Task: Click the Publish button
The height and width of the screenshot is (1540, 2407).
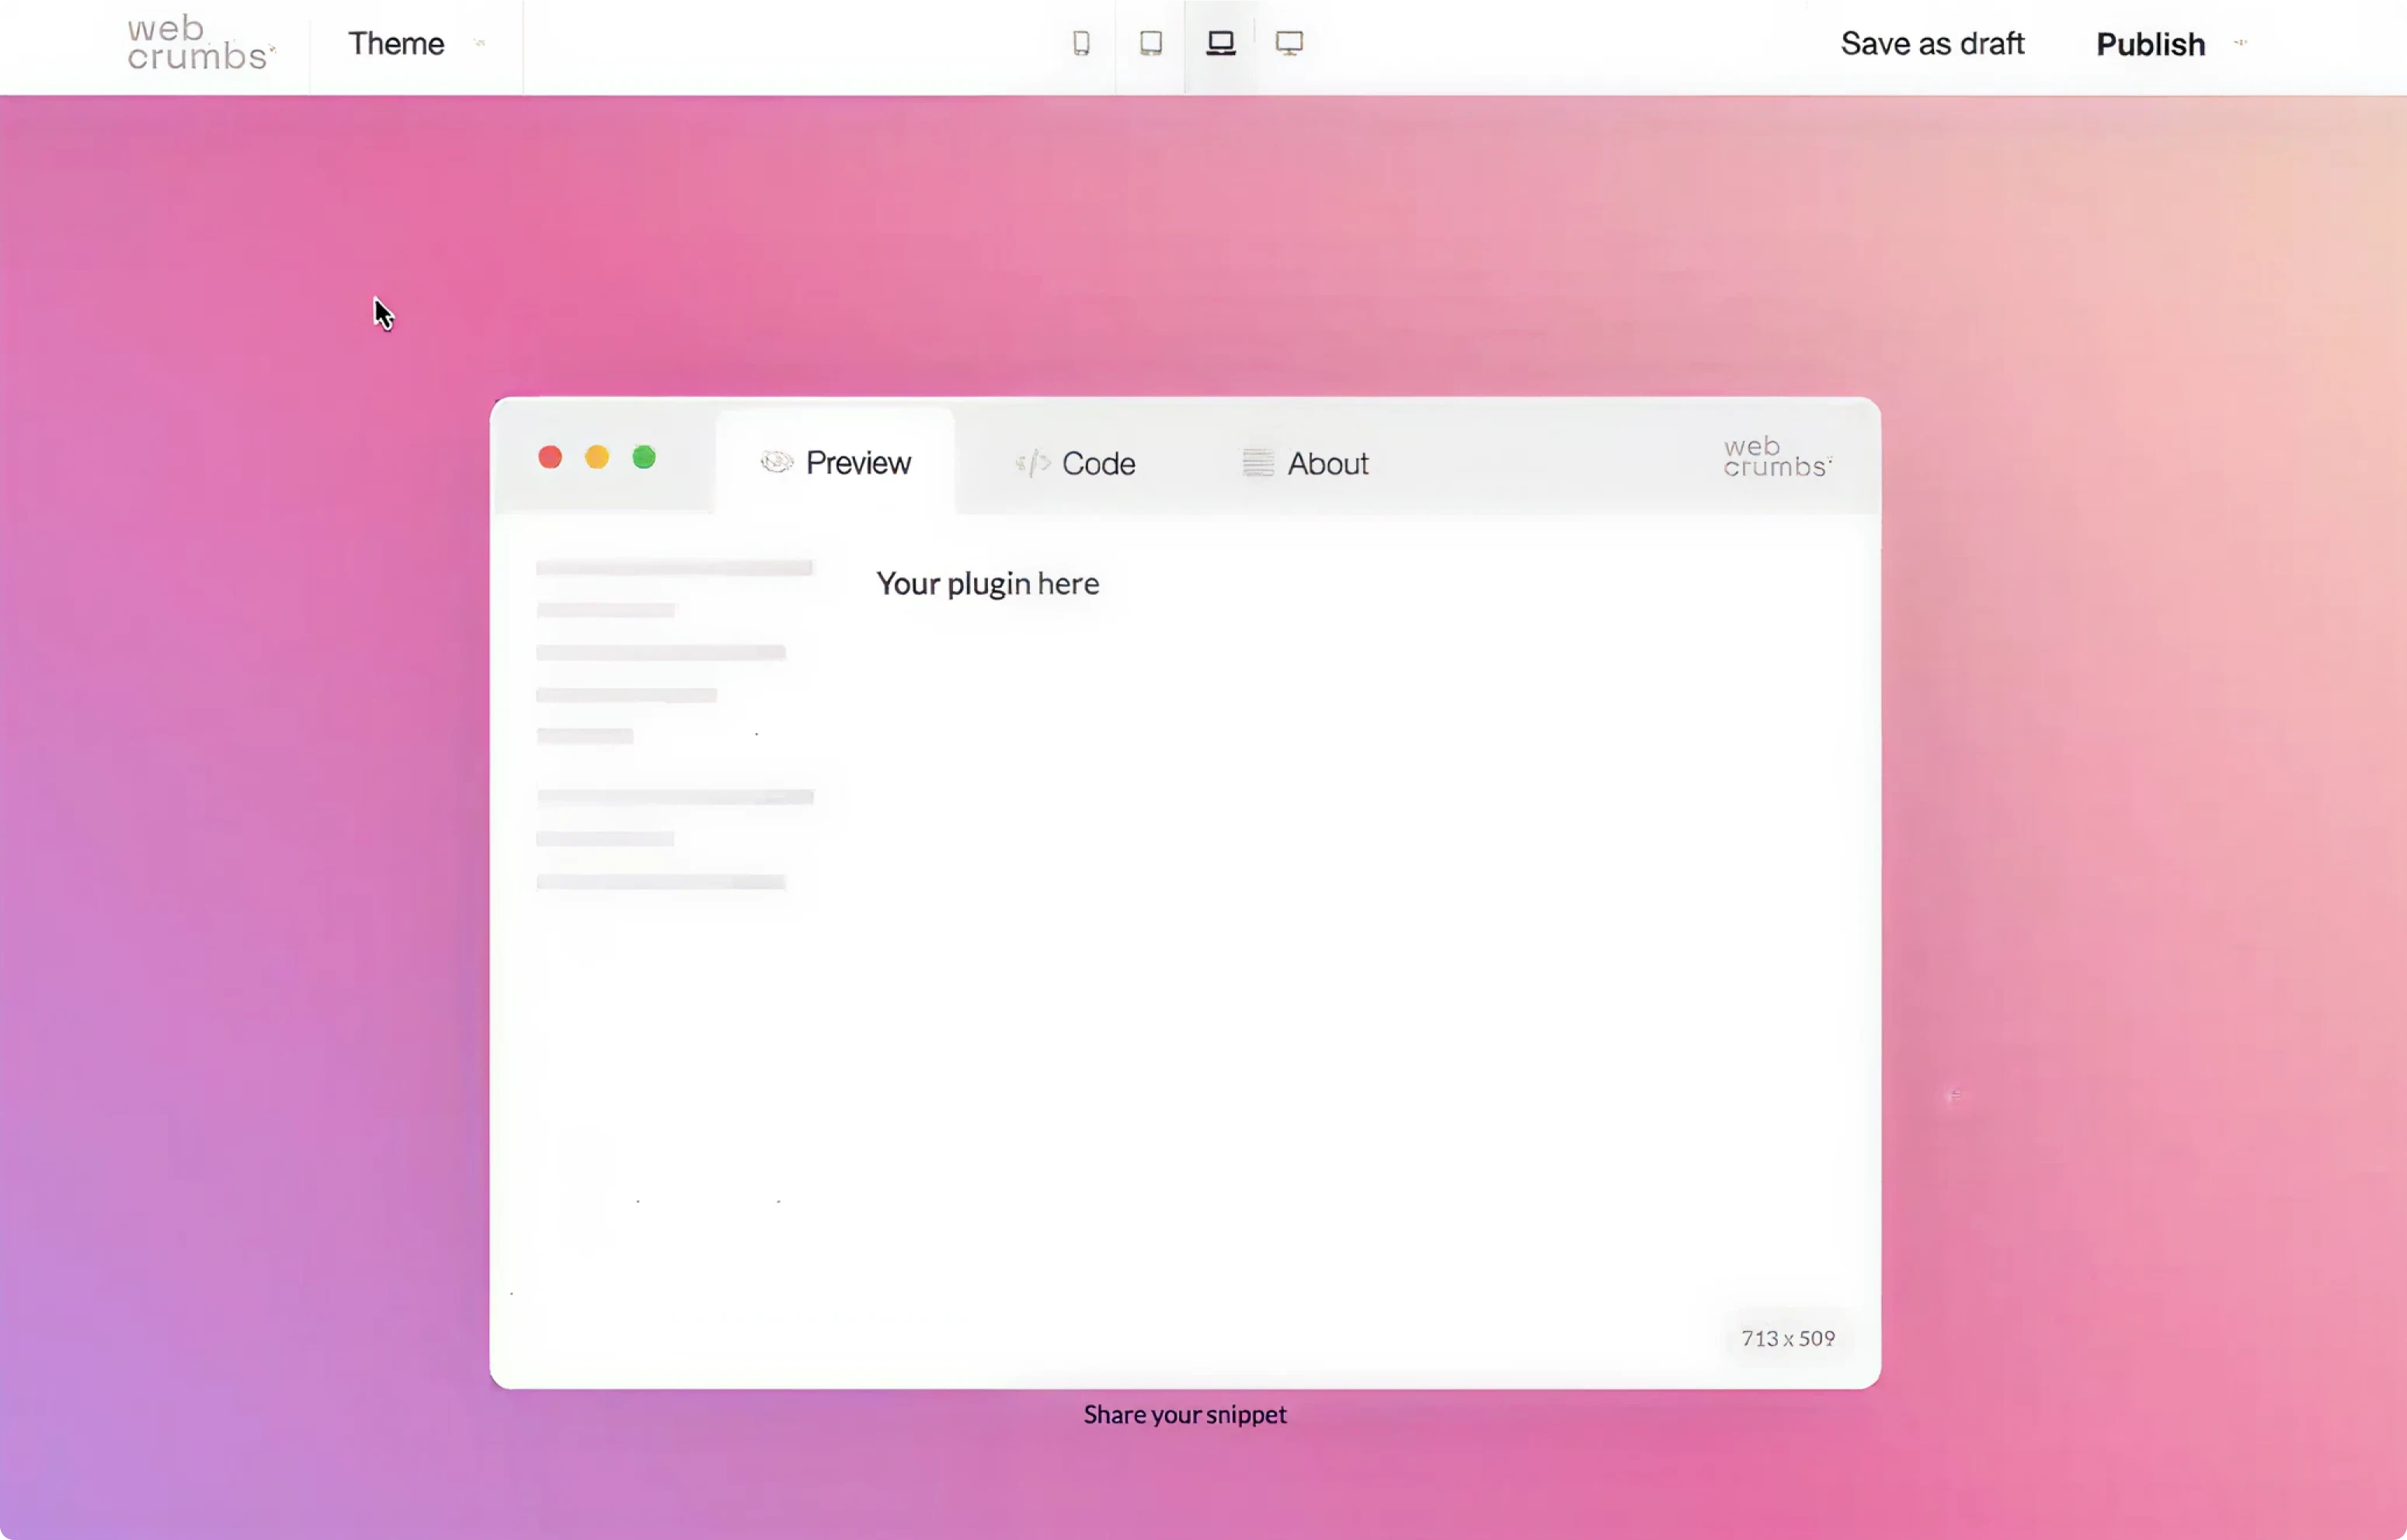Action: click(x=2149, y=43)
